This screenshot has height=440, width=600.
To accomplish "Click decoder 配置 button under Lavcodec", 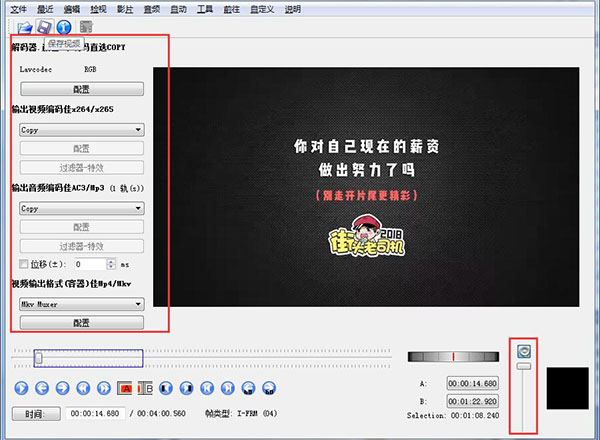I will coord(82,89).
